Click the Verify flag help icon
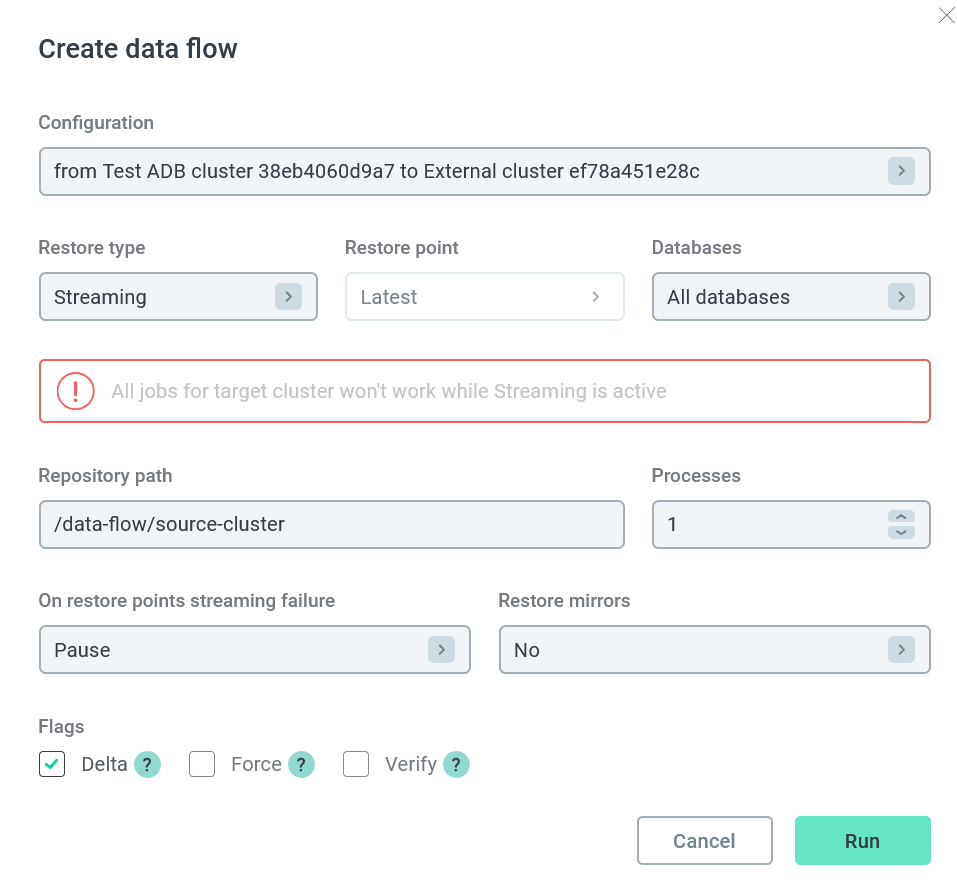 click(x=456, y=764)
